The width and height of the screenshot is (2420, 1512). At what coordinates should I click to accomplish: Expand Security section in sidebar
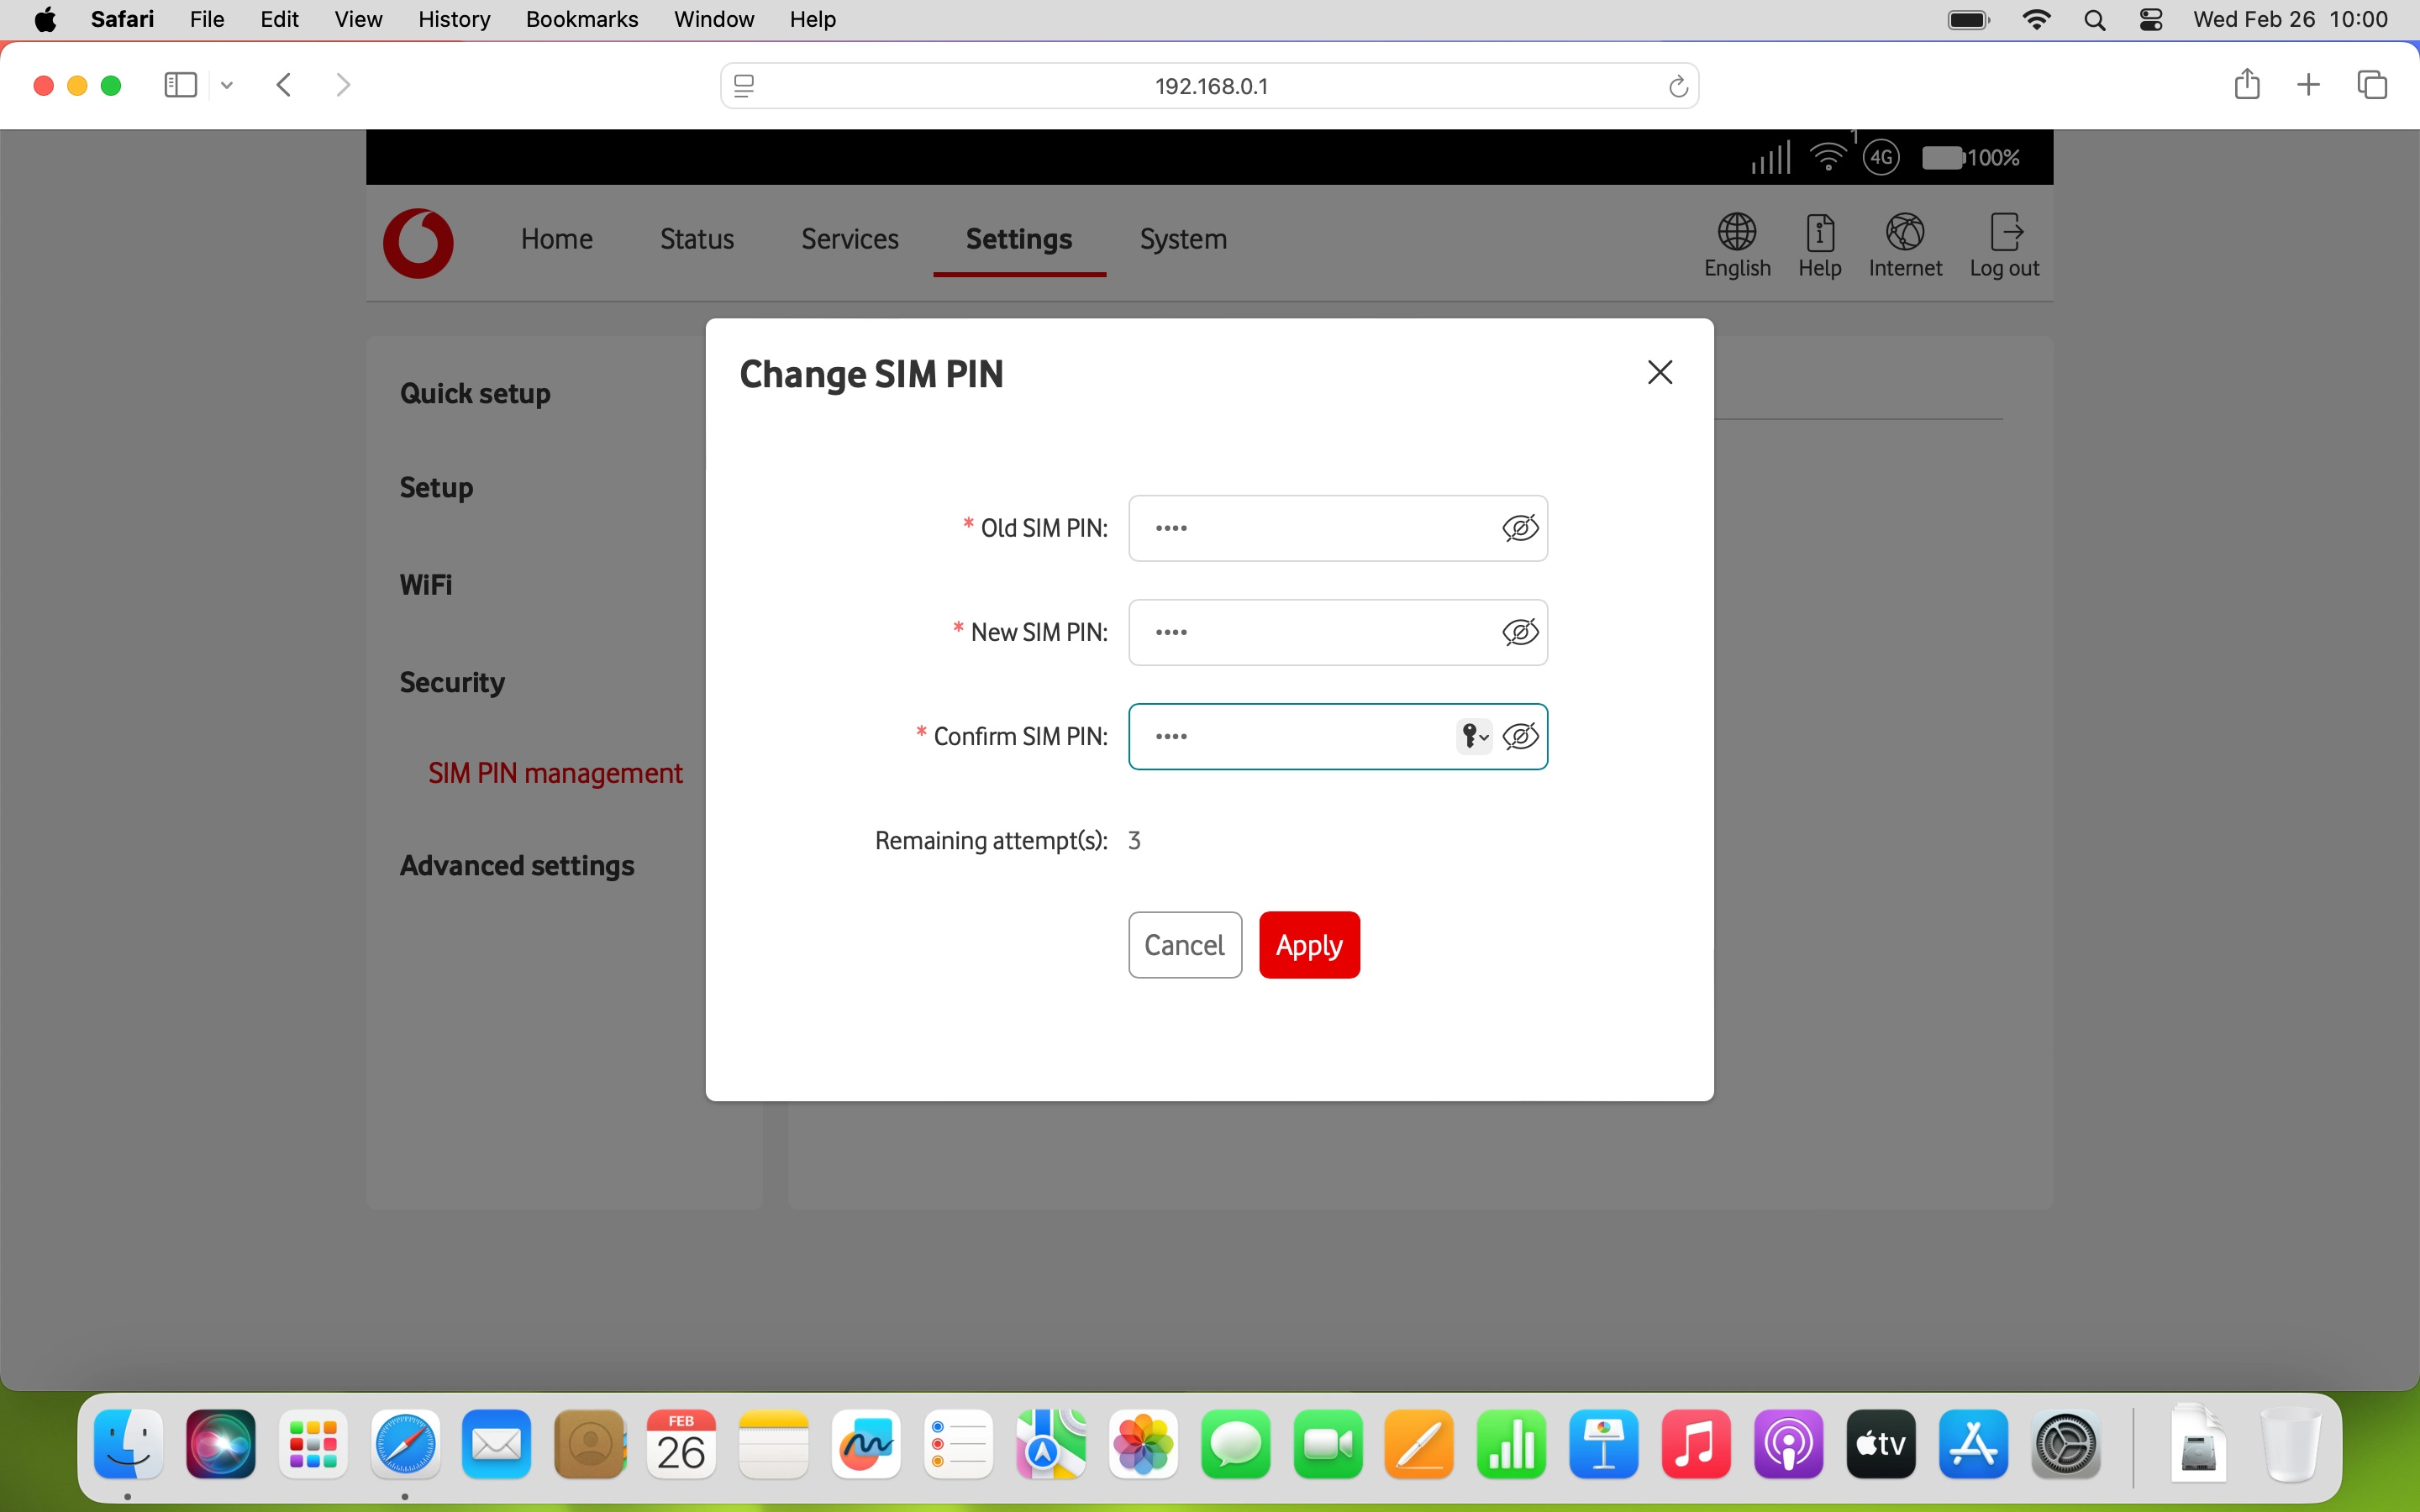point(452,682)
